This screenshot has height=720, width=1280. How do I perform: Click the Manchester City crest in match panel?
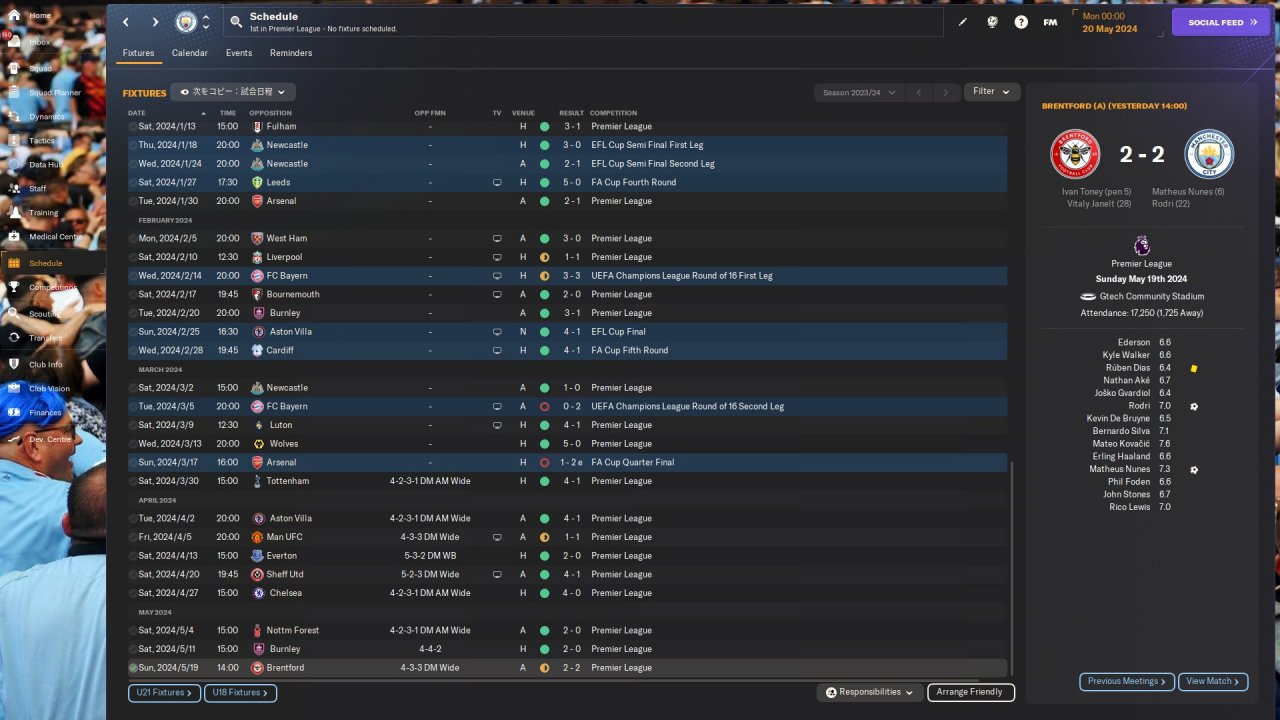[1209, 154]
